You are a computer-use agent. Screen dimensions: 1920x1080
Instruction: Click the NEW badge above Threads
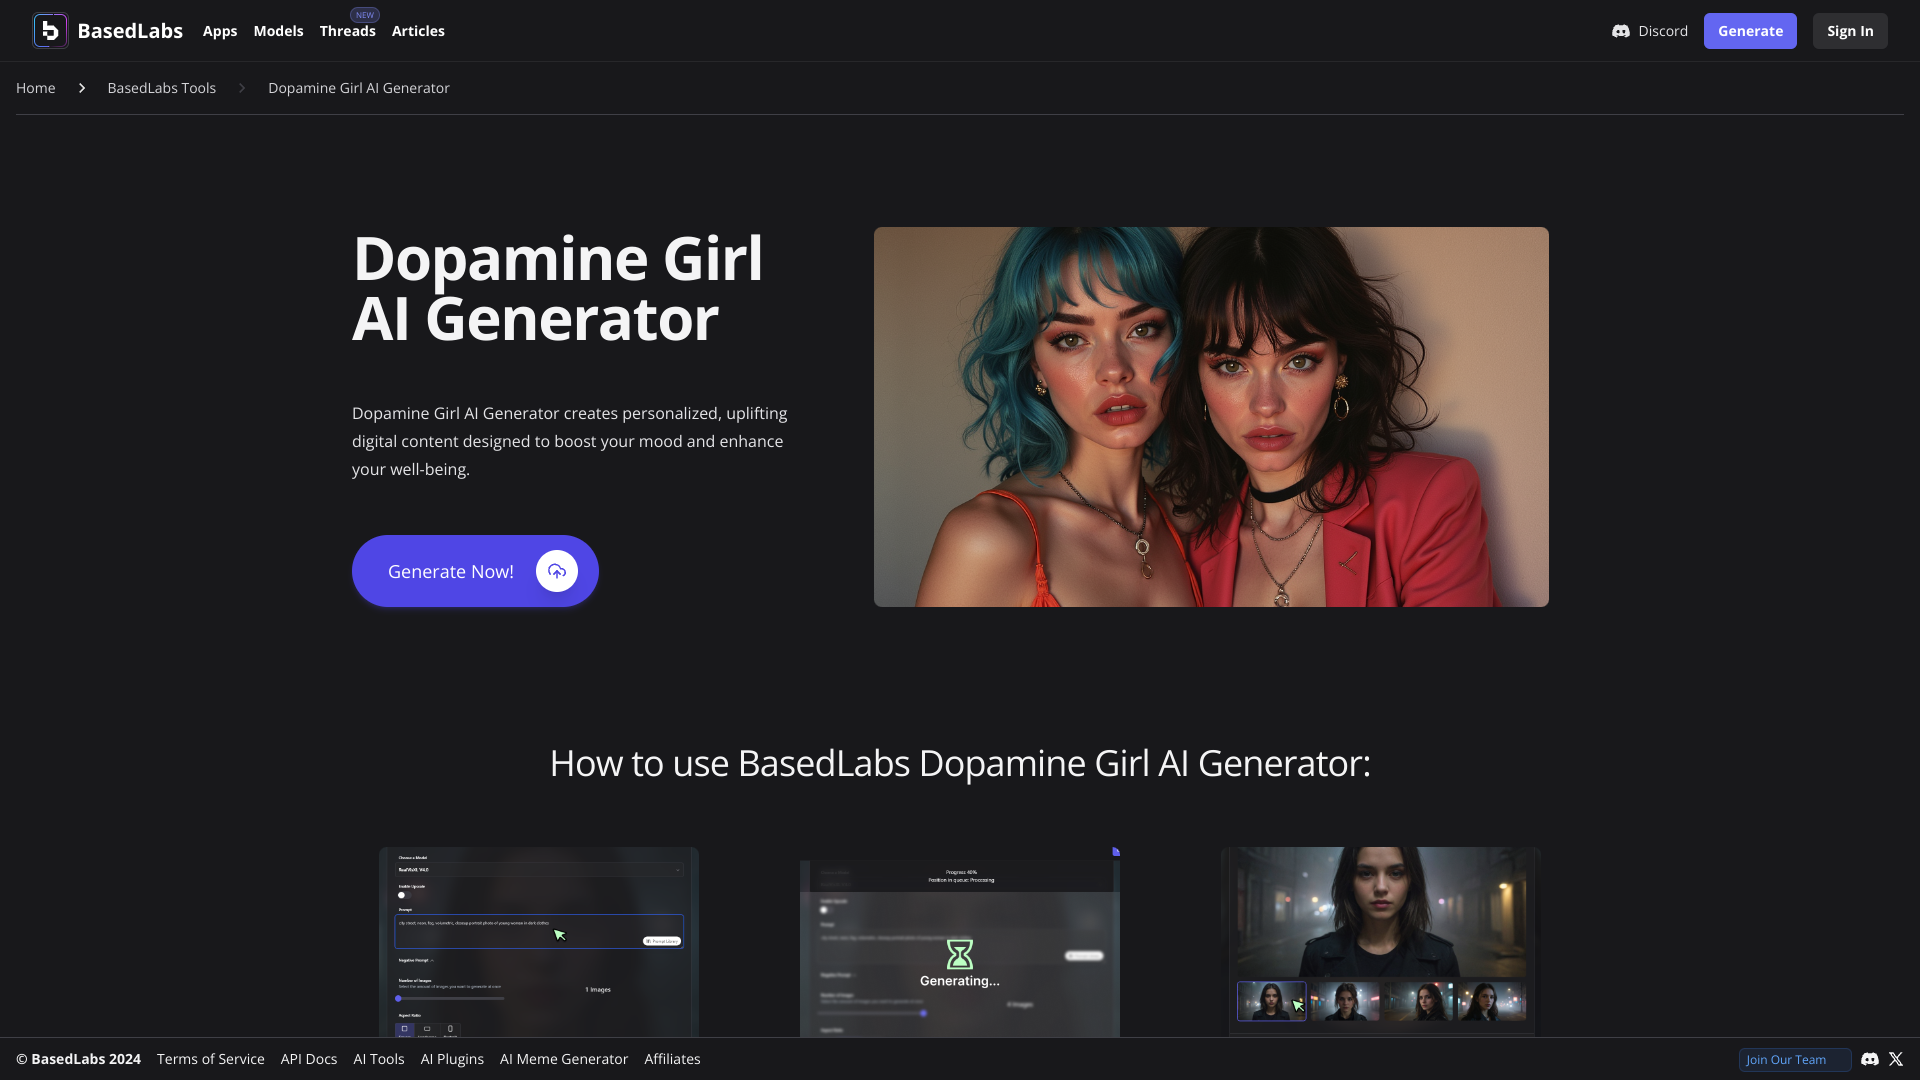point(365,15)
